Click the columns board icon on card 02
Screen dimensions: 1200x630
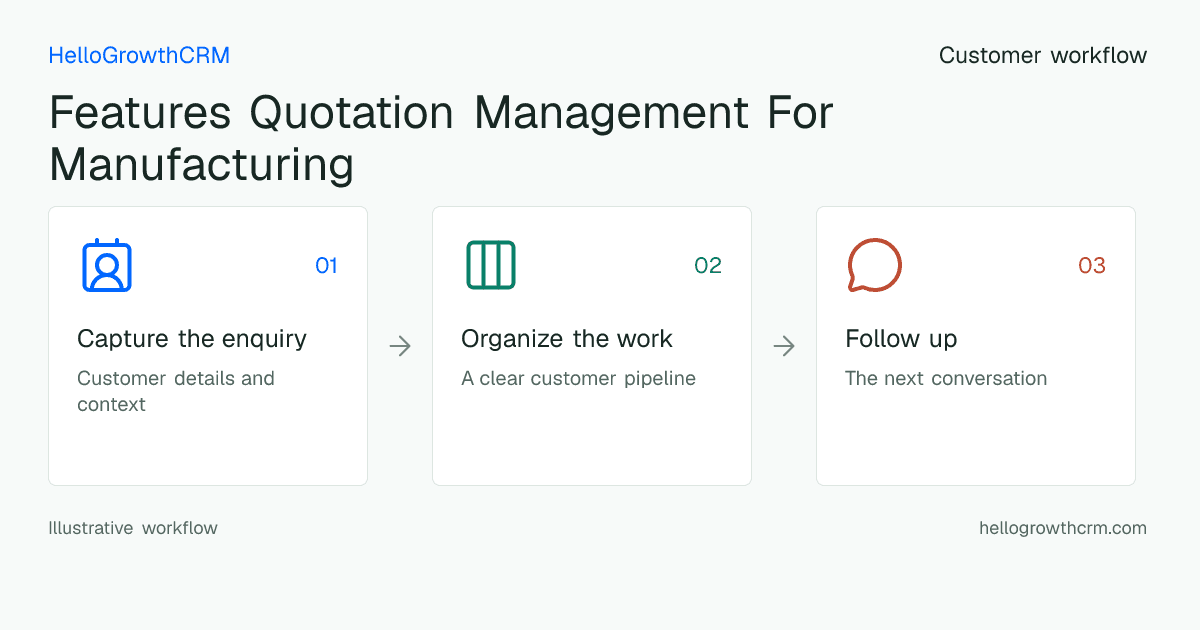491,265
